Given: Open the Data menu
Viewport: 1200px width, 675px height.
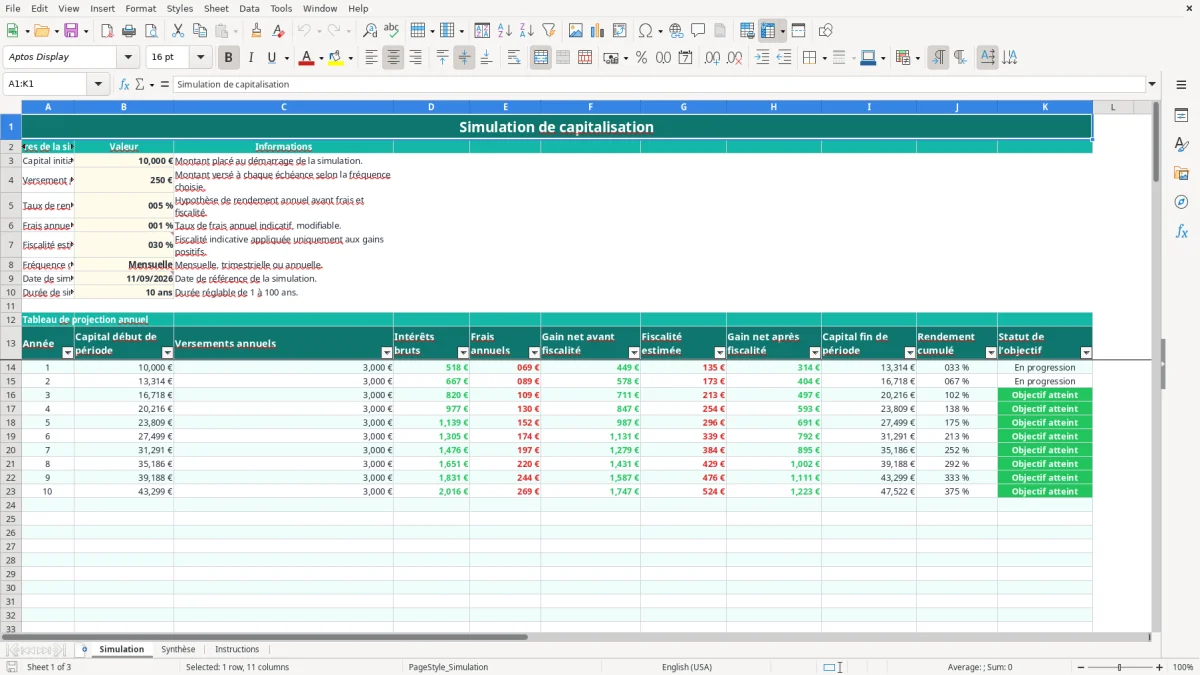Looking at the screenshot, I should [249, 8].
